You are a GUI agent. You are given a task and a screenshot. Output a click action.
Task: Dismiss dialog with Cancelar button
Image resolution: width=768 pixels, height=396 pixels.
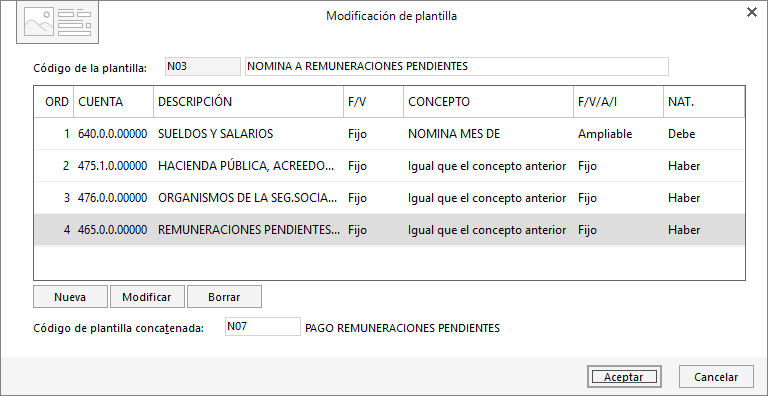716,377
